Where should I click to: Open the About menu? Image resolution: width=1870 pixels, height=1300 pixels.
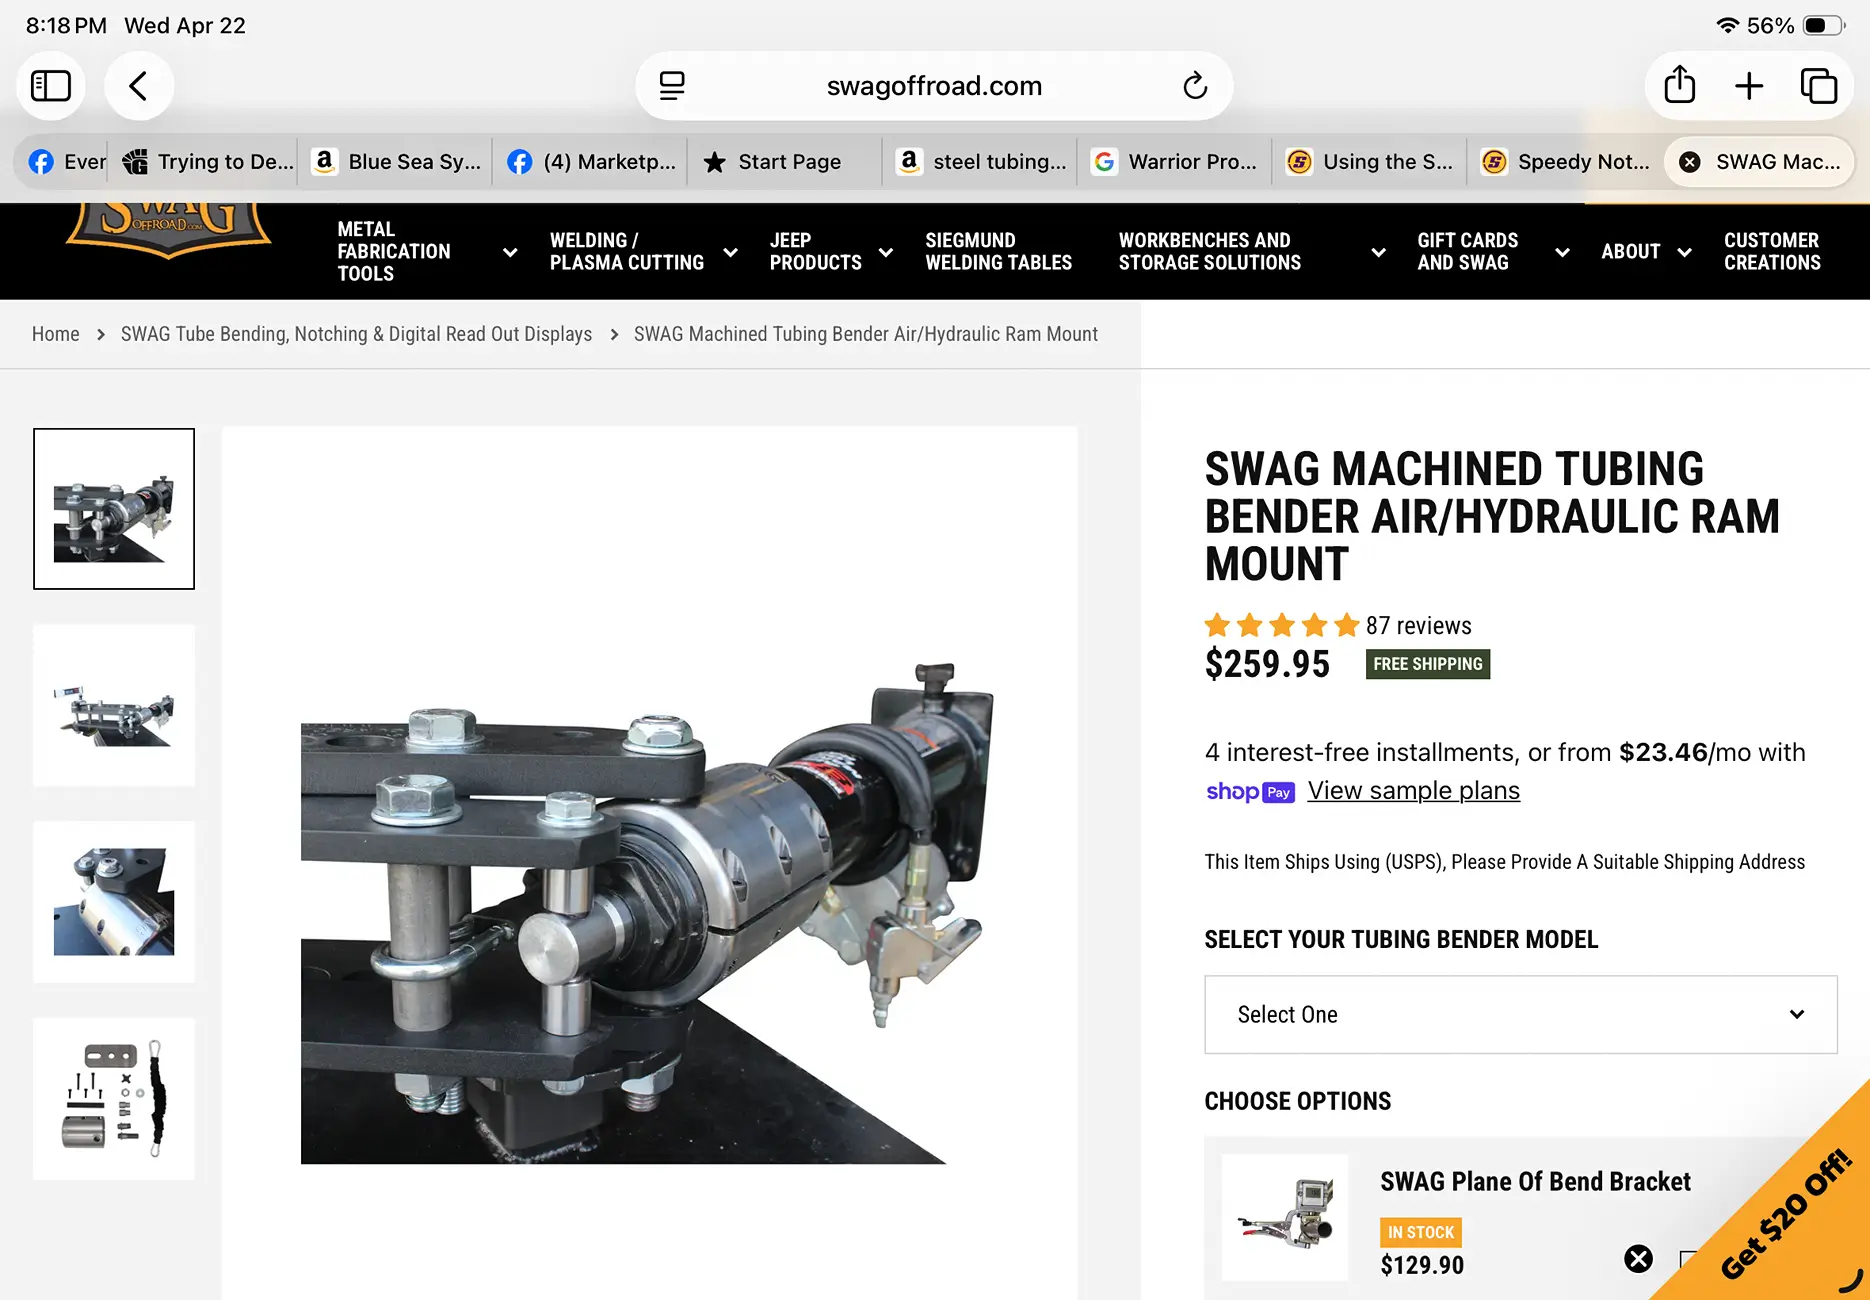(1630, 252)
